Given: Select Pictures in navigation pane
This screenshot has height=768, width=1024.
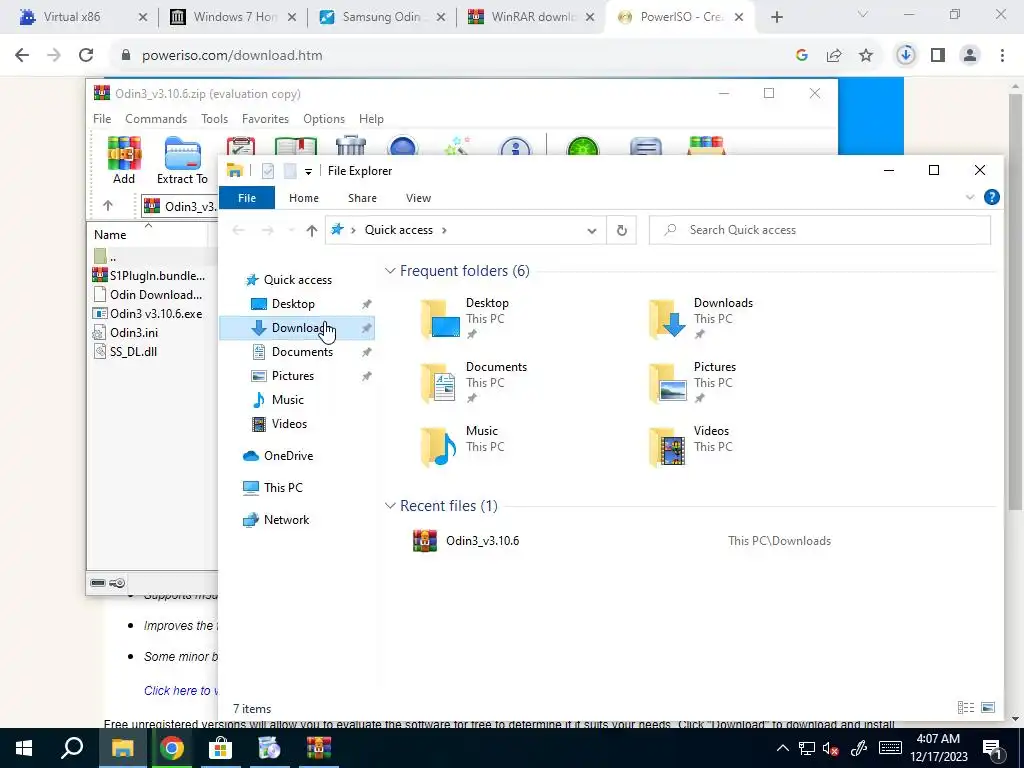Looking at the screenshot, I should [x=293, y=376].
